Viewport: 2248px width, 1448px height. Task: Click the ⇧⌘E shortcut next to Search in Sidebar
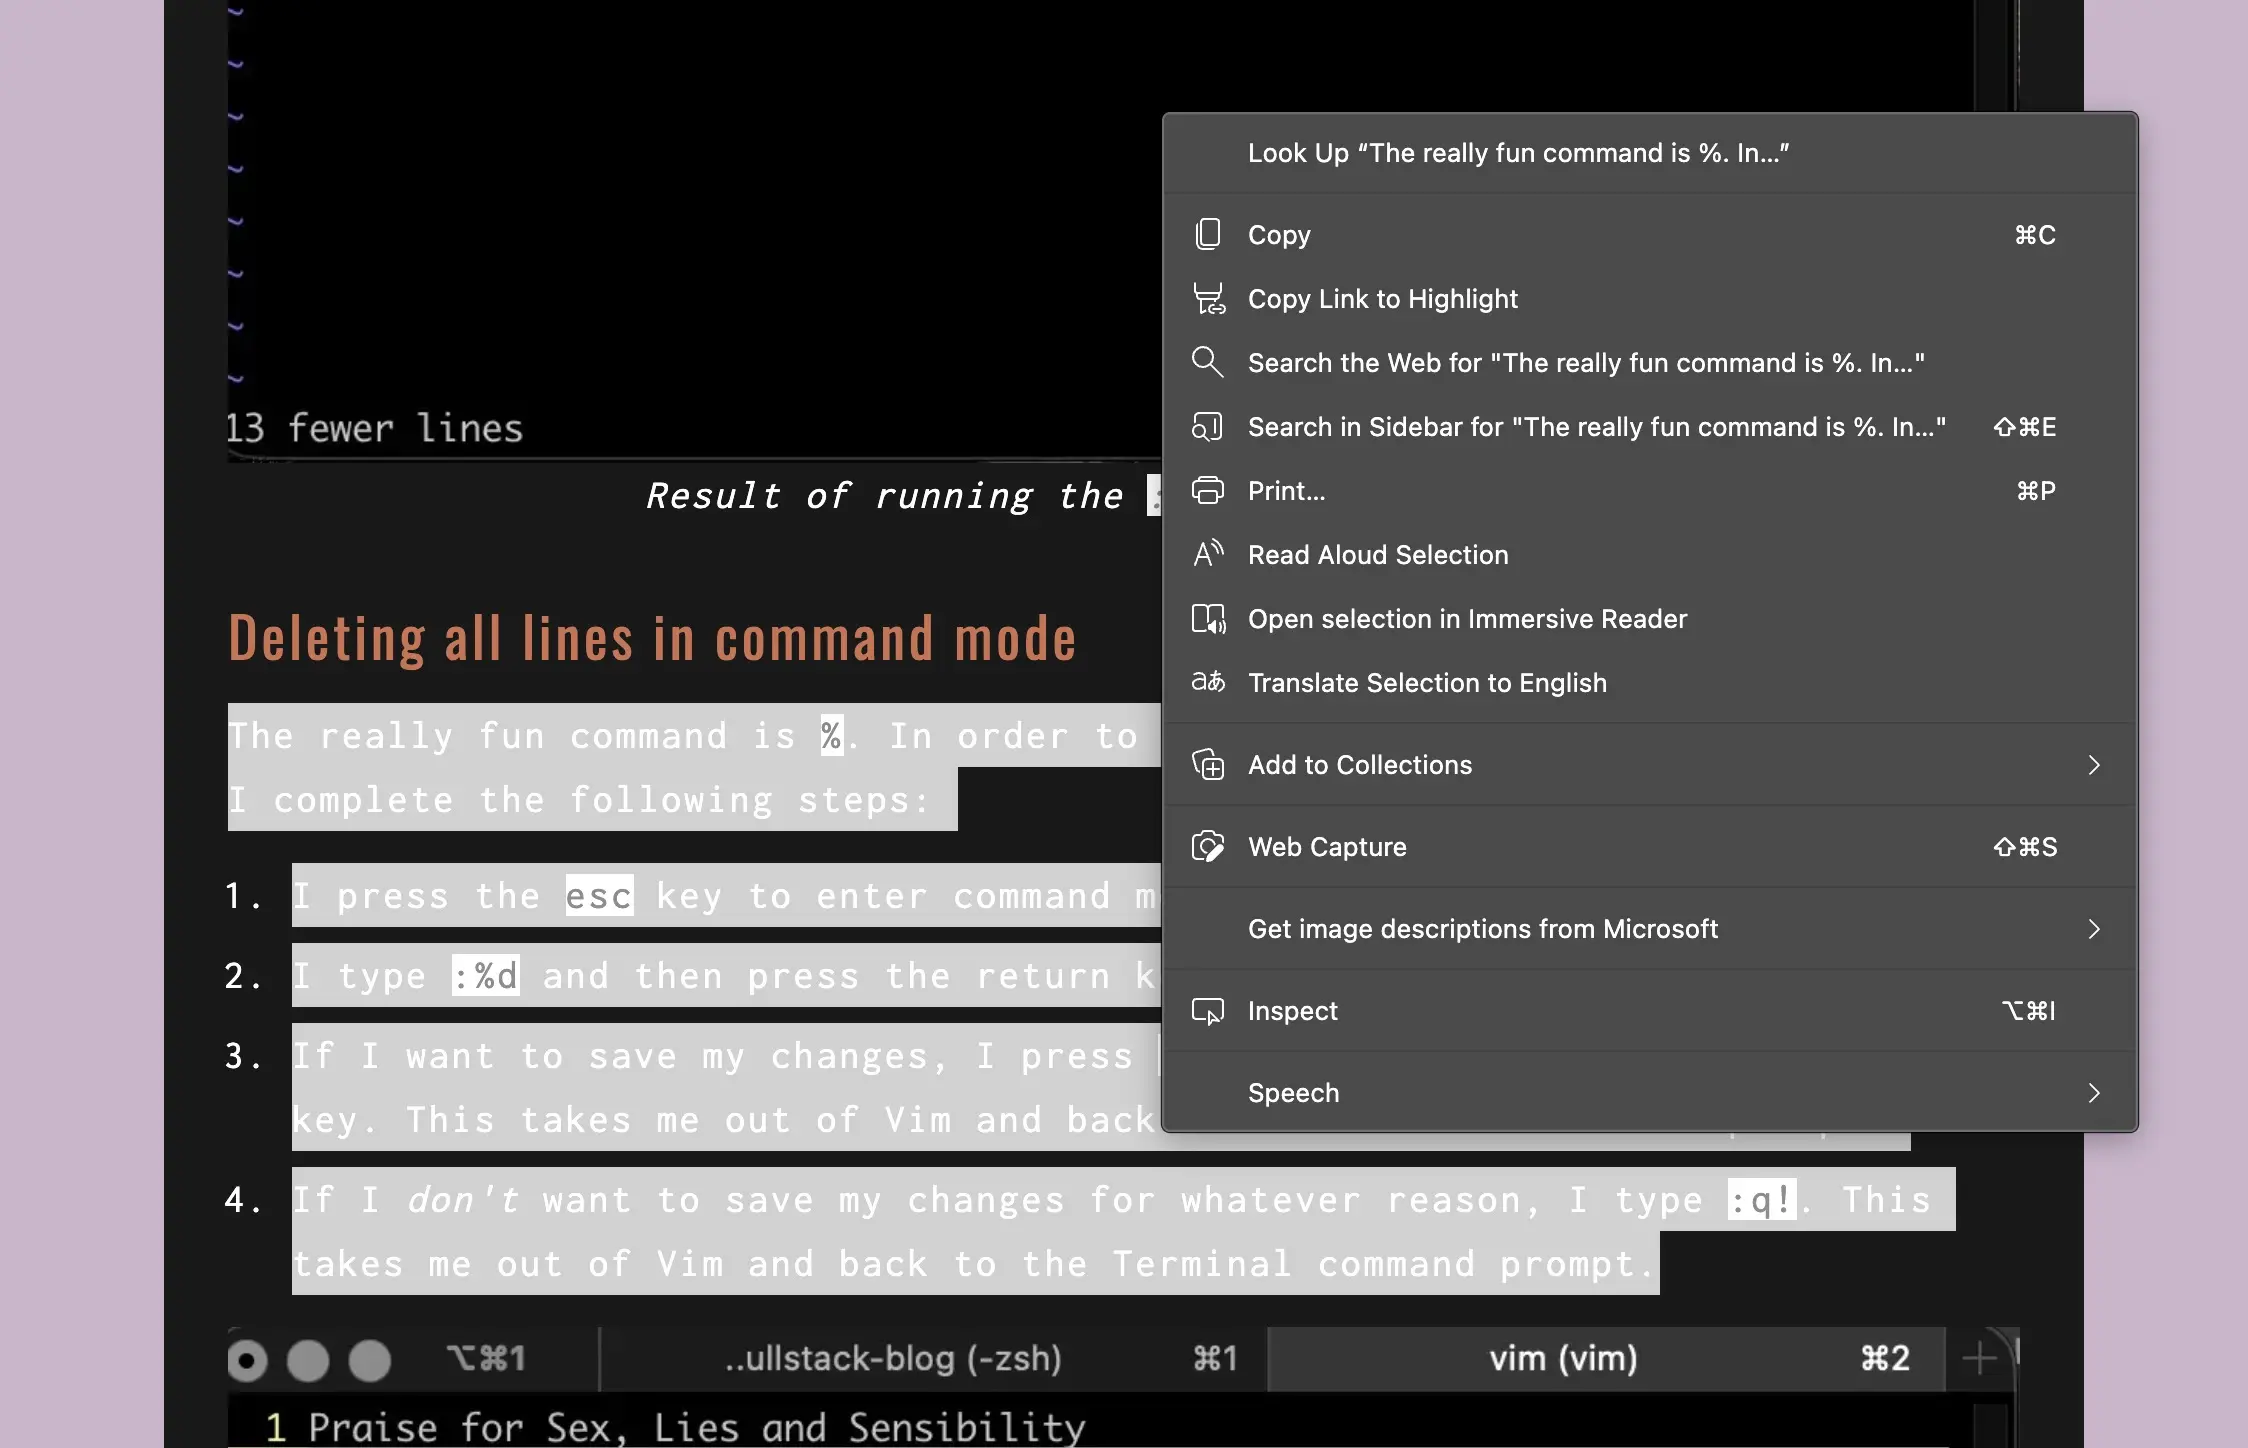click(x=2025, y=426)
